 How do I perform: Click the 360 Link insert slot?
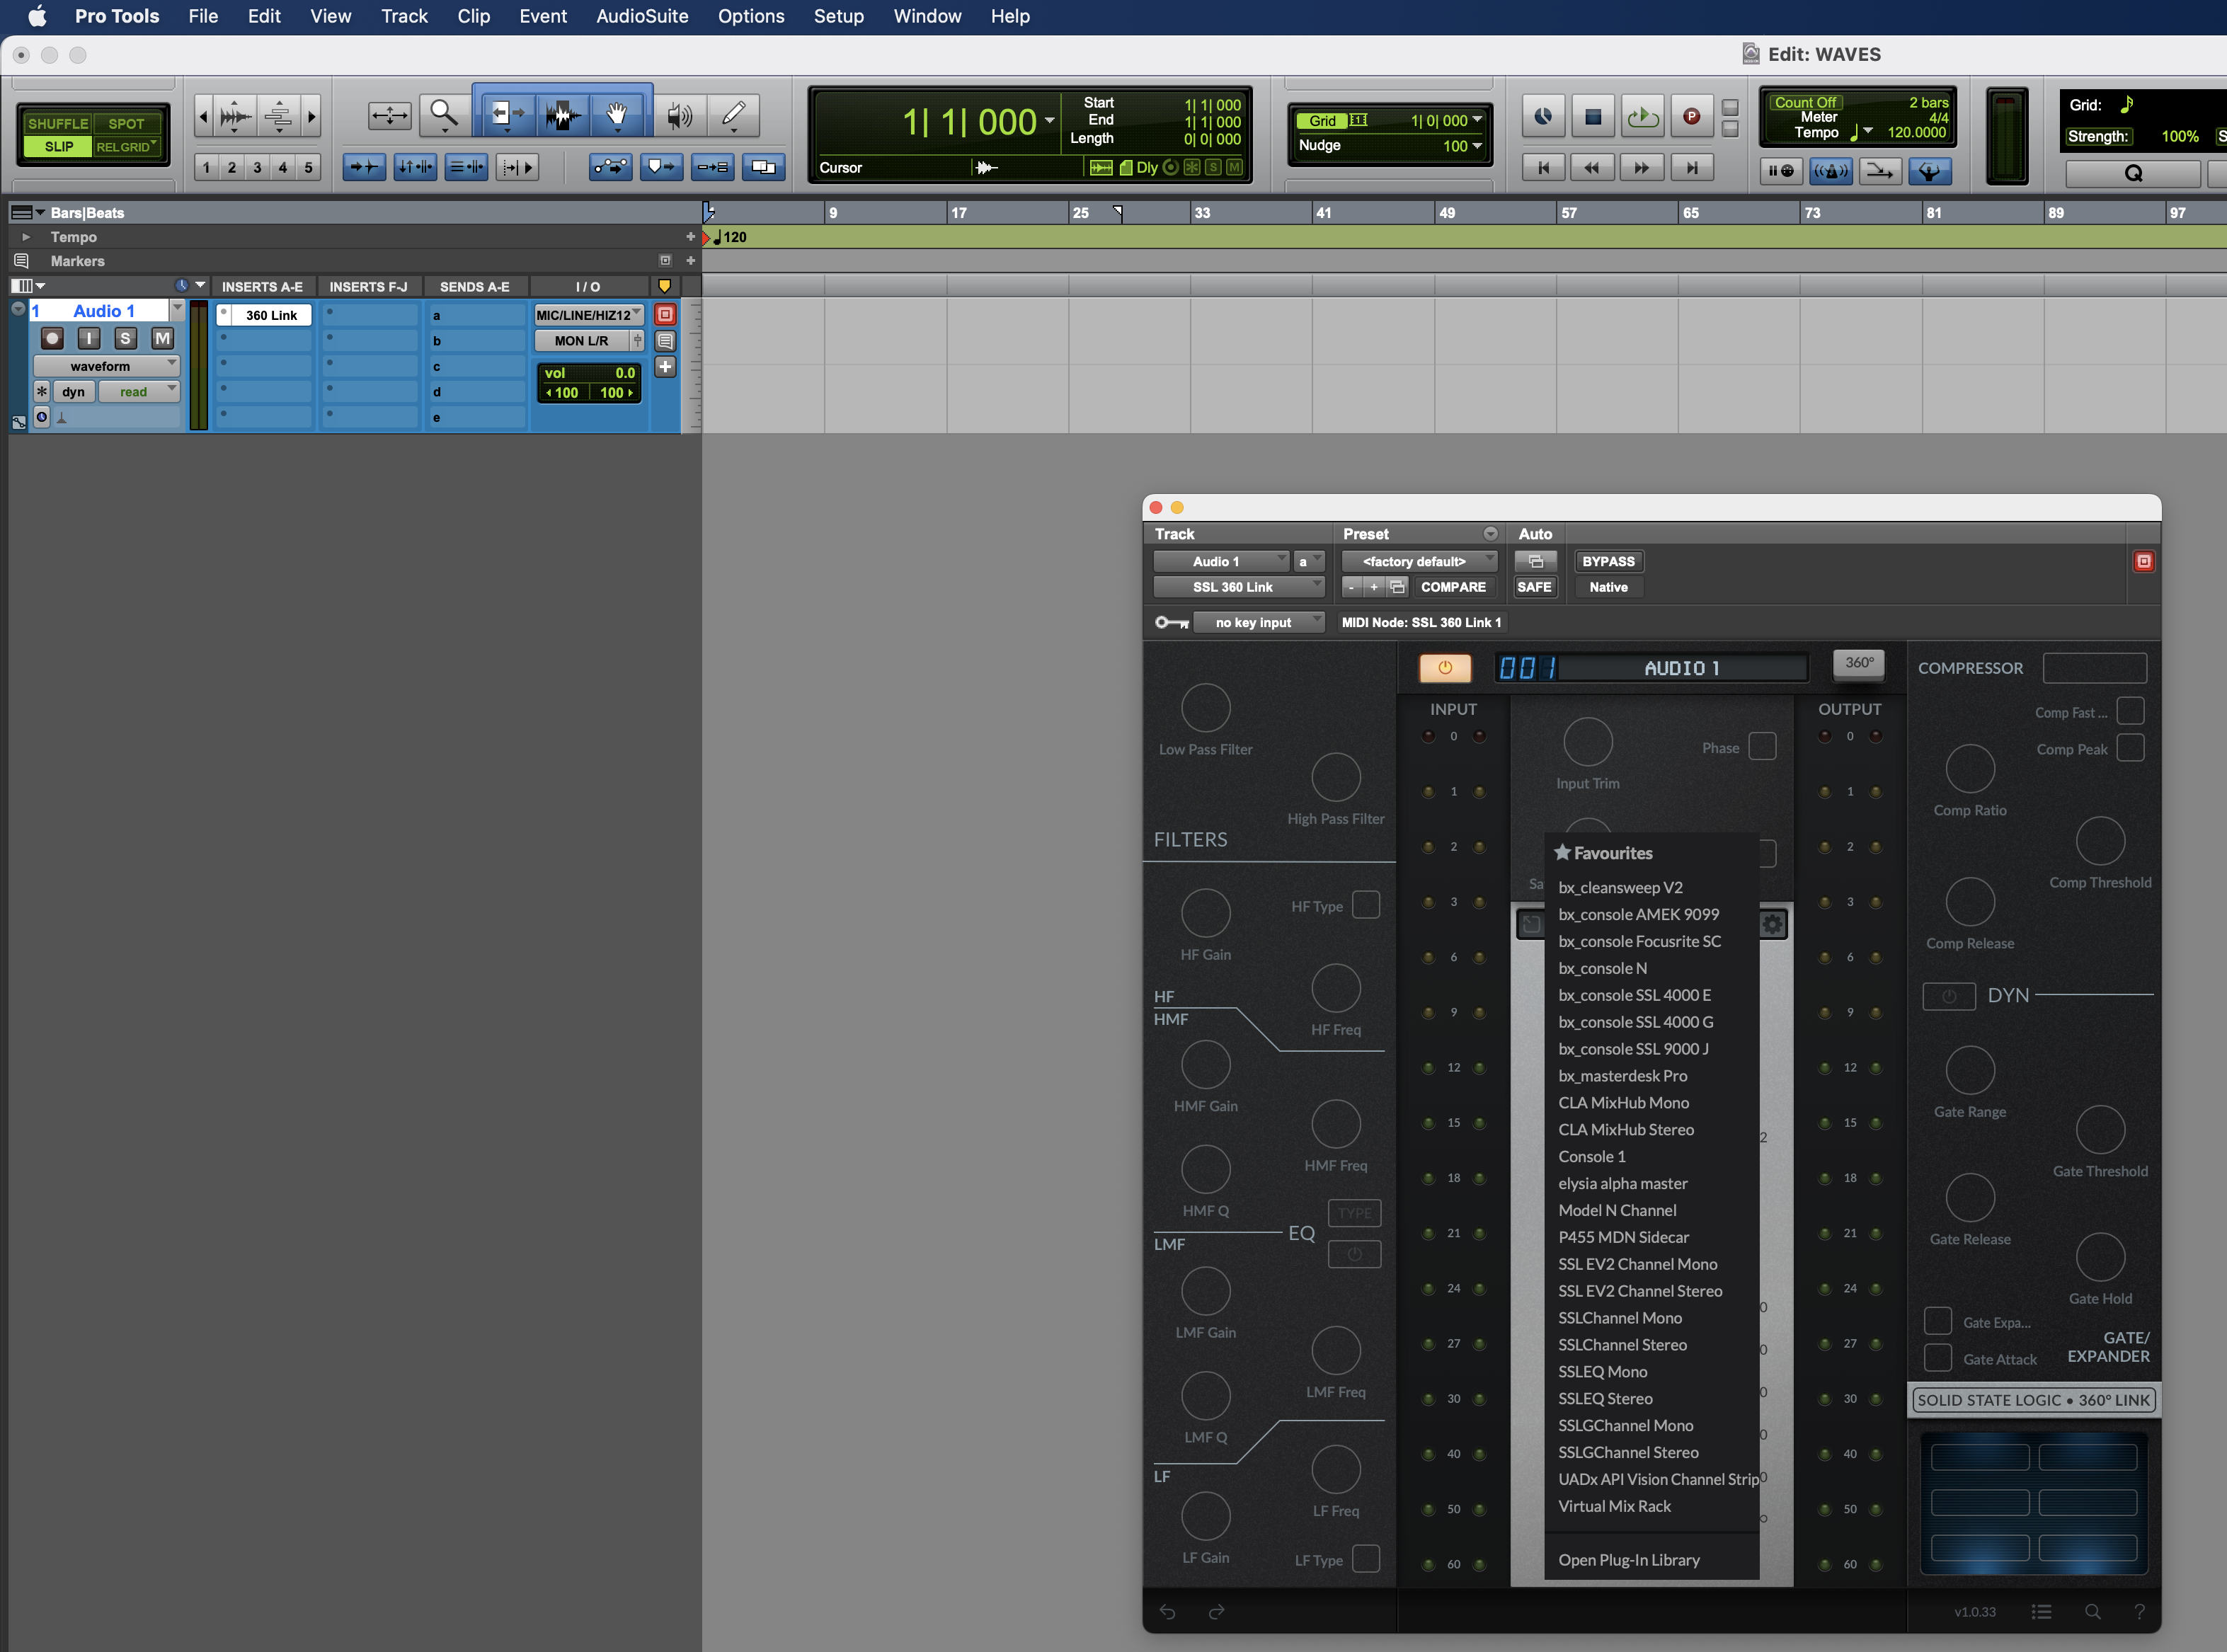[x=271, y=315]
